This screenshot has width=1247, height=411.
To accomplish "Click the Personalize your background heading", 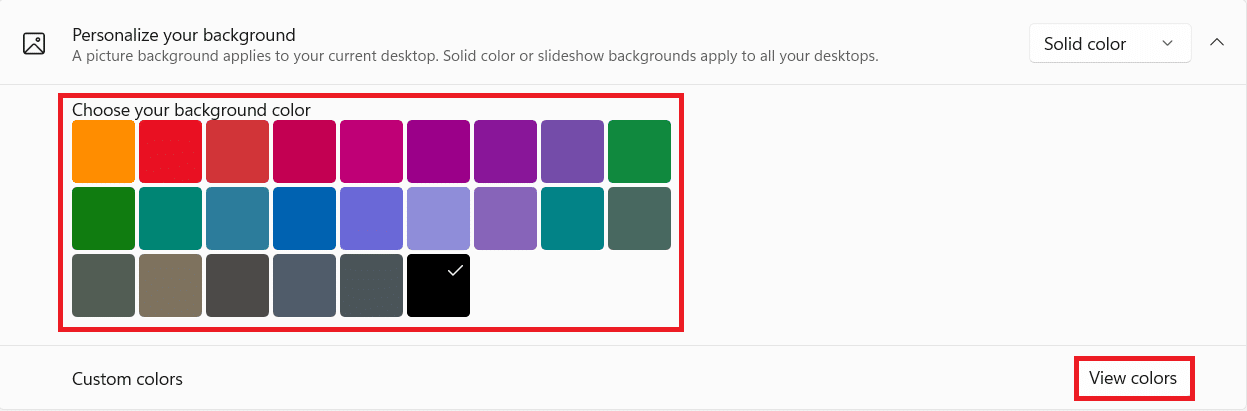I will coord(183,35).
